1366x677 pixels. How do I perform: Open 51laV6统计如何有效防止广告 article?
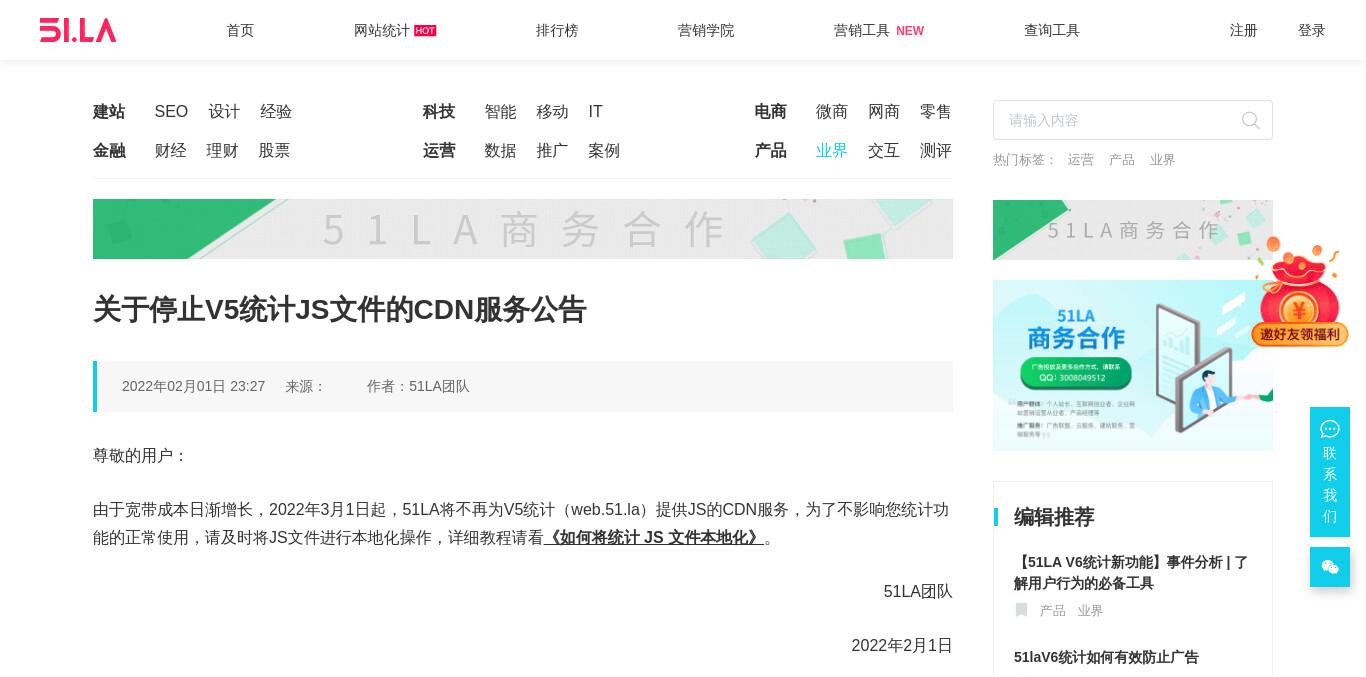pyautogui.click(x=1106, y=658)
